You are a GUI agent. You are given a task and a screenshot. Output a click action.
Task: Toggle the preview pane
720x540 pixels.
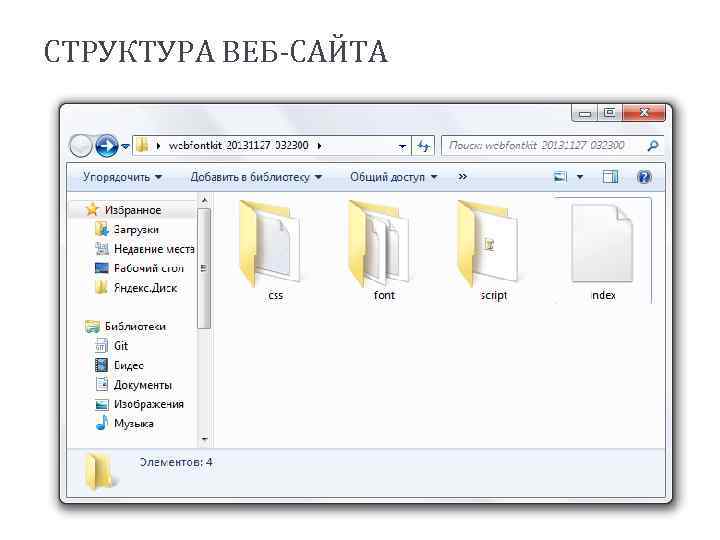pos(610,177)
